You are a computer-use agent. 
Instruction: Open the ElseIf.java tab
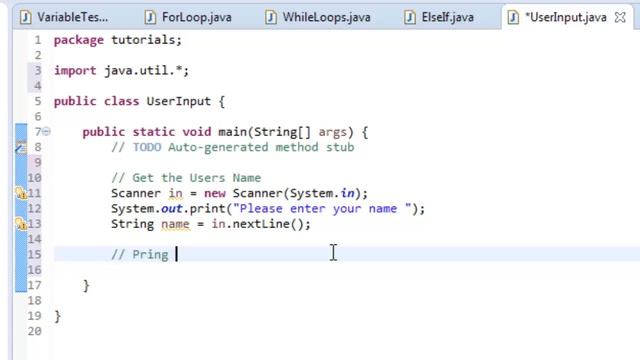point(439,17)
